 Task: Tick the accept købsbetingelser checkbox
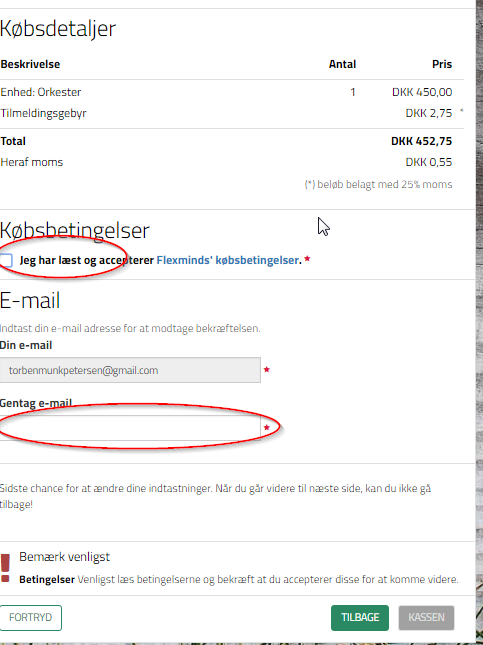point(6,260)
